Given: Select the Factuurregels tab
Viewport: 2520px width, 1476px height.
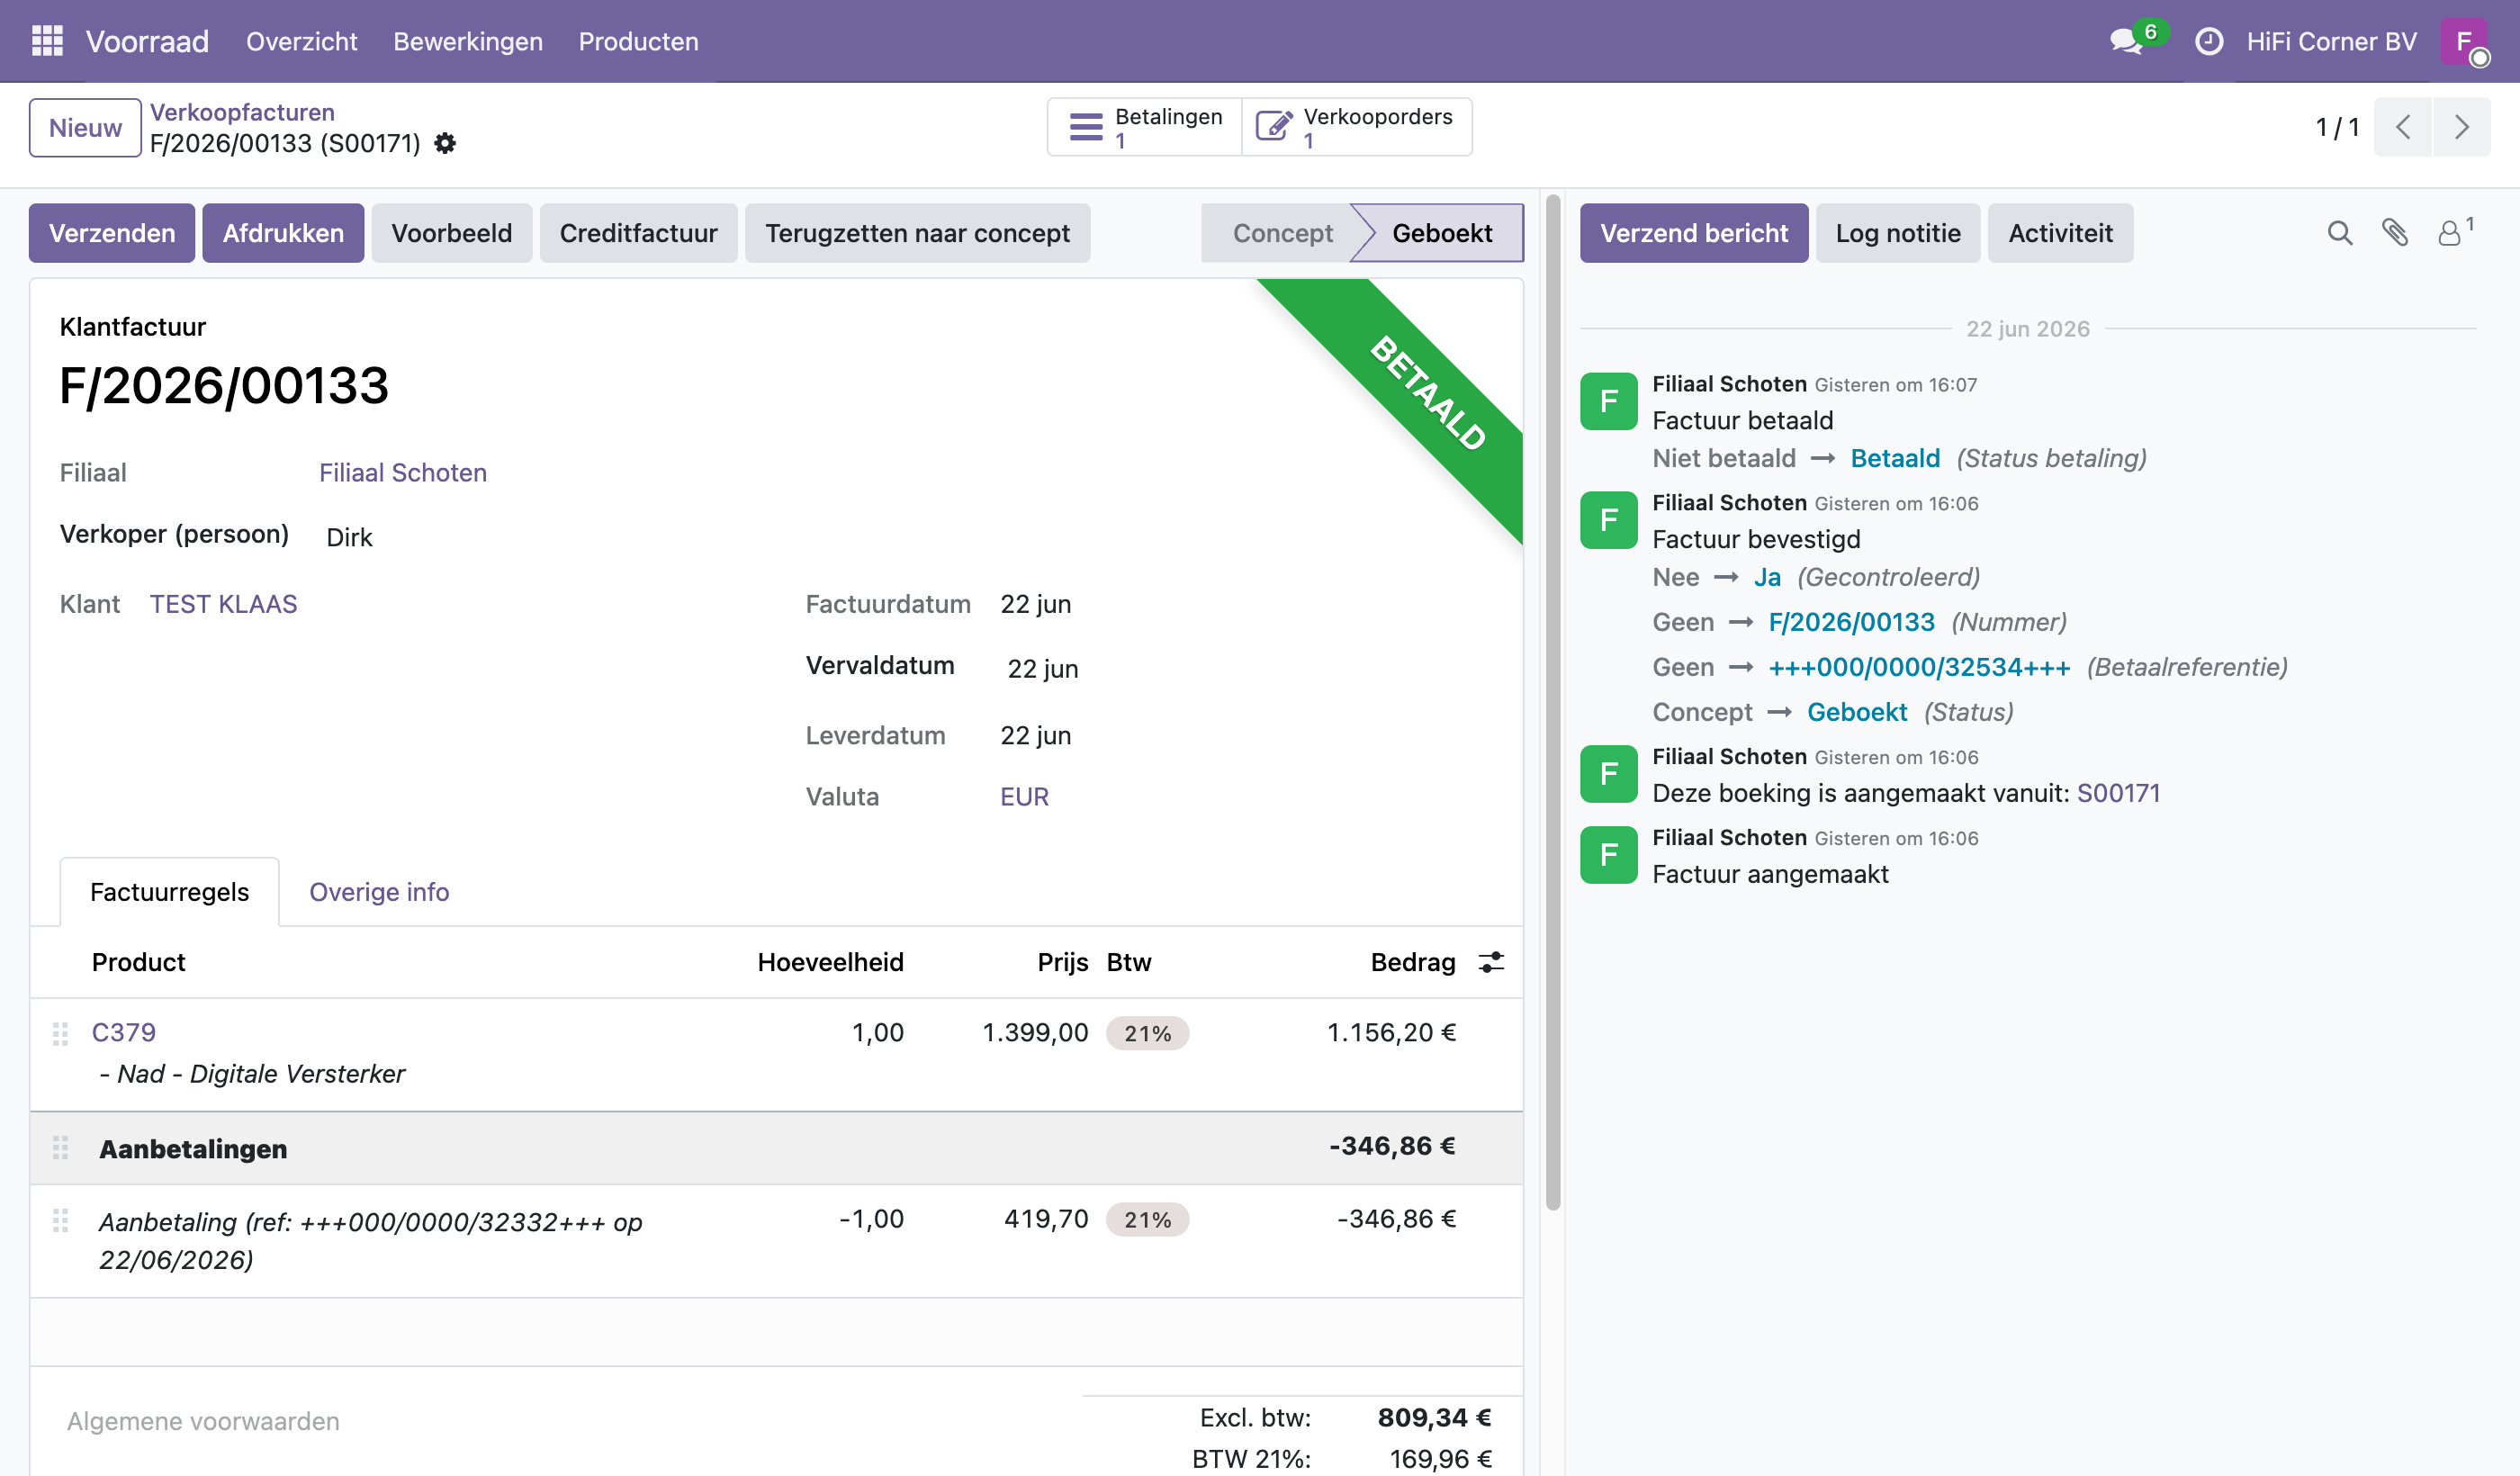Looking at the screenshot, I should pyautogui.click(x=169, y=892).
